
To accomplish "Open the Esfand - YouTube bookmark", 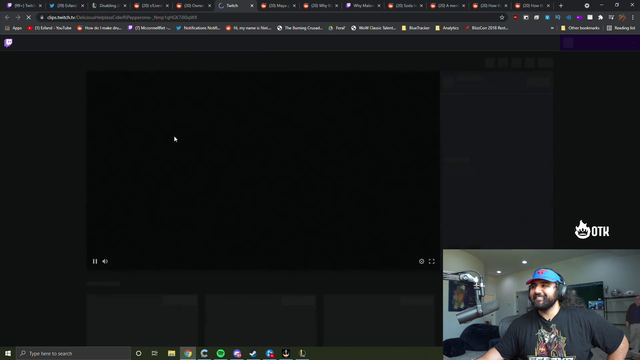I will (49, 28).
